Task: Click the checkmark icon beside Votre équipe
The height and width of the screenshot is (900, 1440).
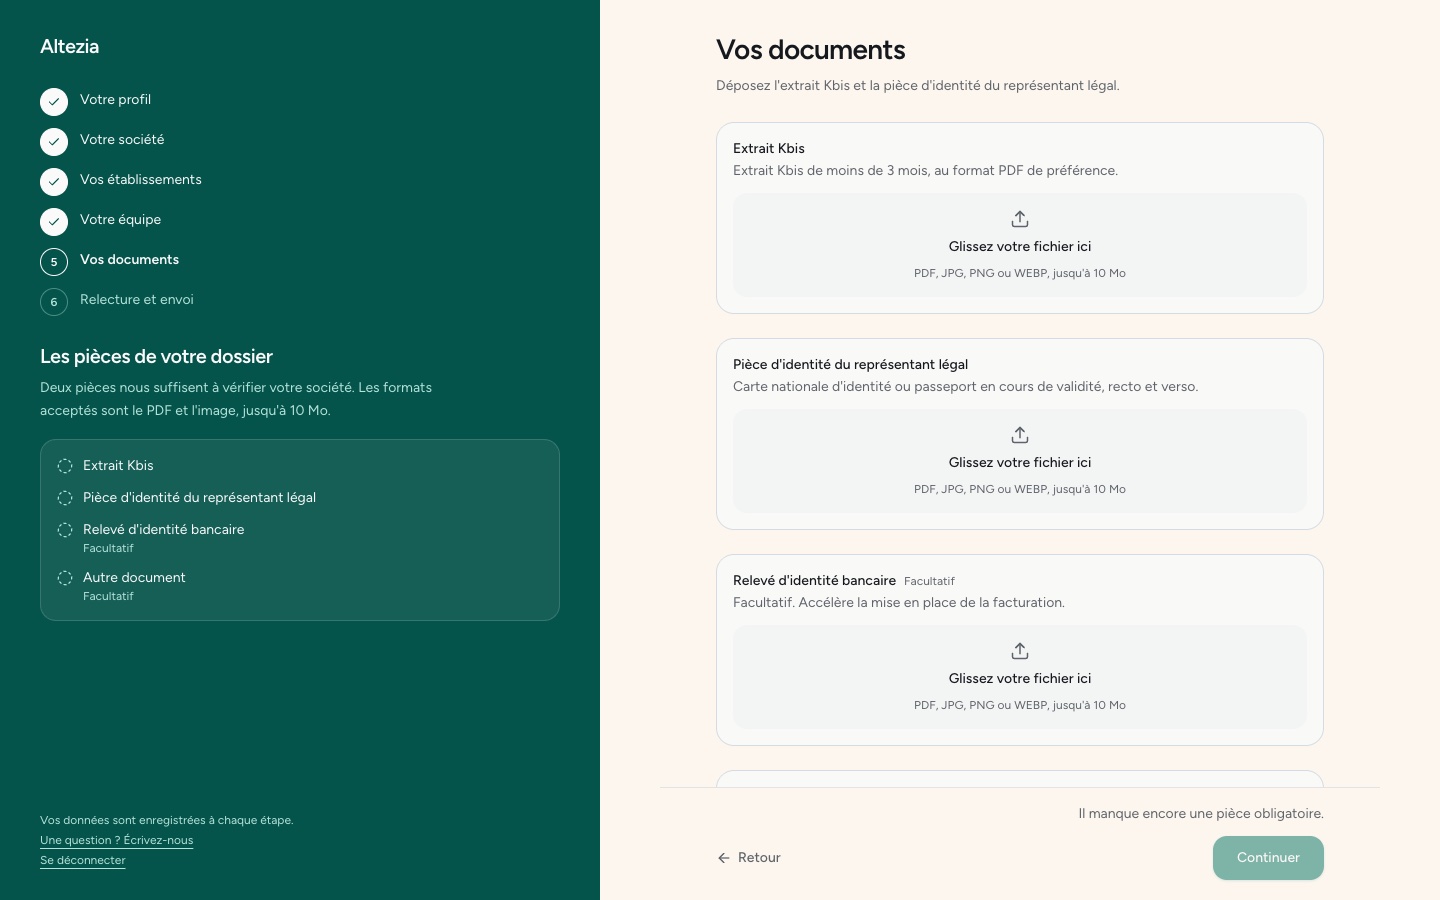Action: pyautogui.click(x=54, y=222)
